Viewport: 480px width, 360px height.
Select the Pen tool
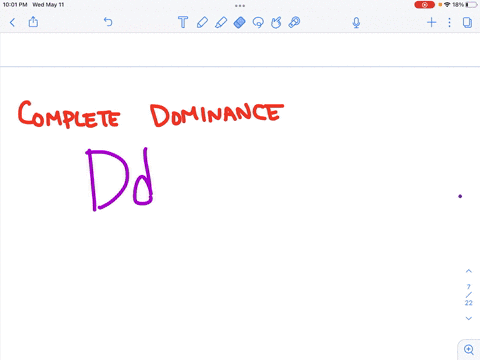click(x=202, y=22)
